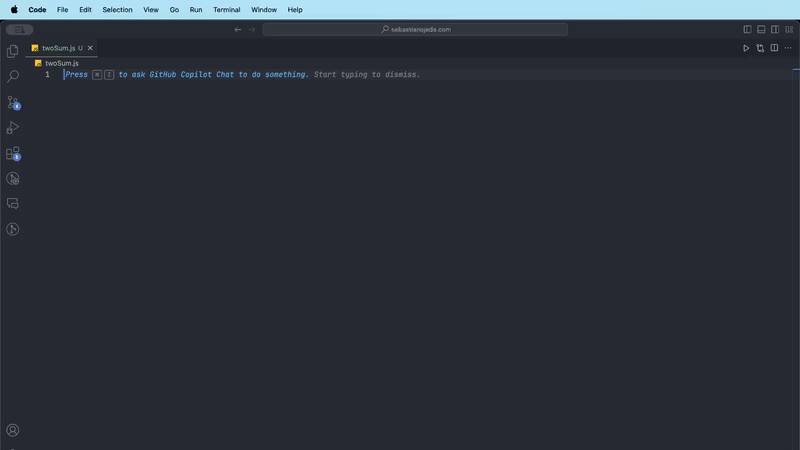
Task: Open the Customize Layout options
Action: click(x=789, y=29)
